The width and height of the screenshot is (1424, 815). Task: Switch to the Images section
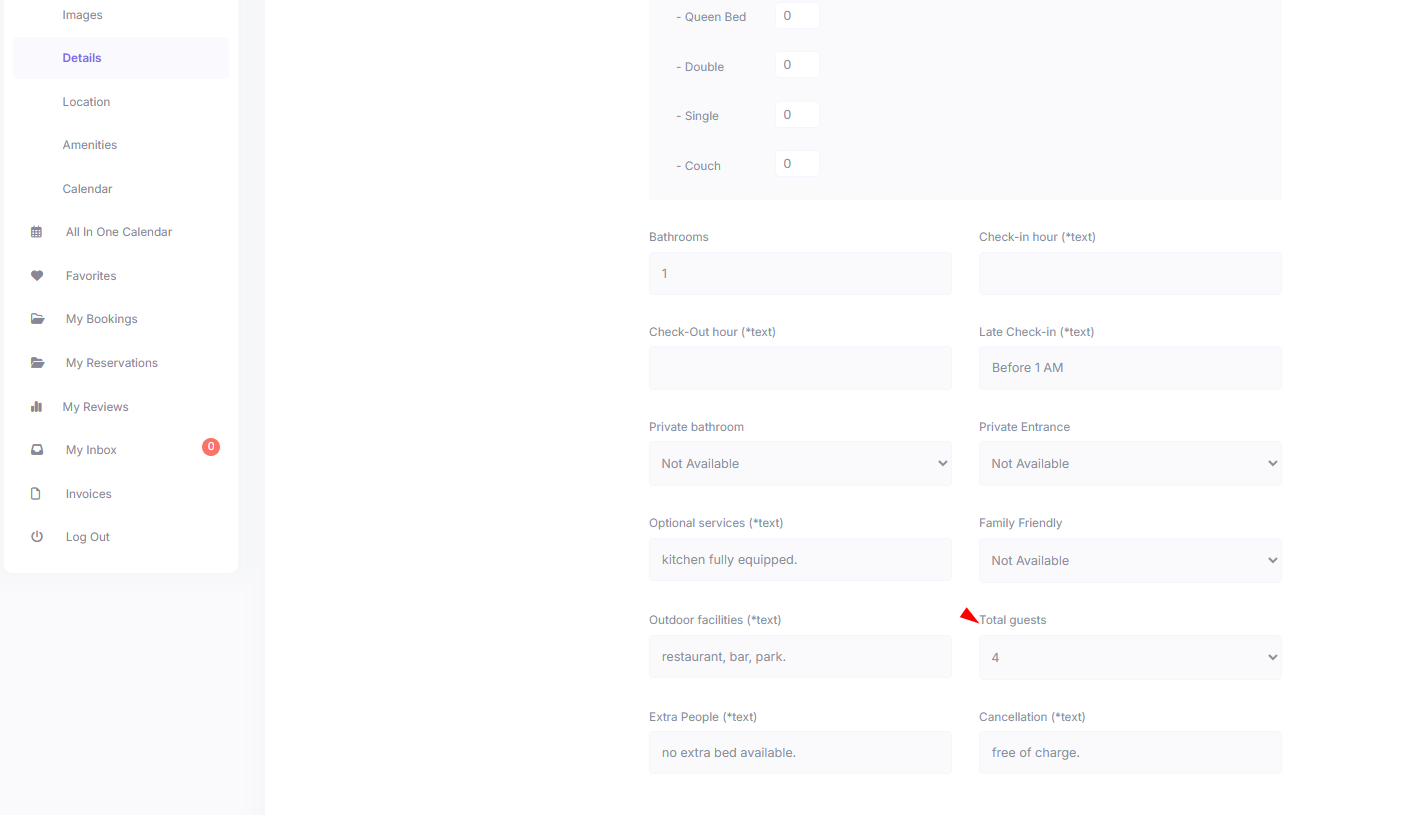pyautogui.click(x=82, y=15)
